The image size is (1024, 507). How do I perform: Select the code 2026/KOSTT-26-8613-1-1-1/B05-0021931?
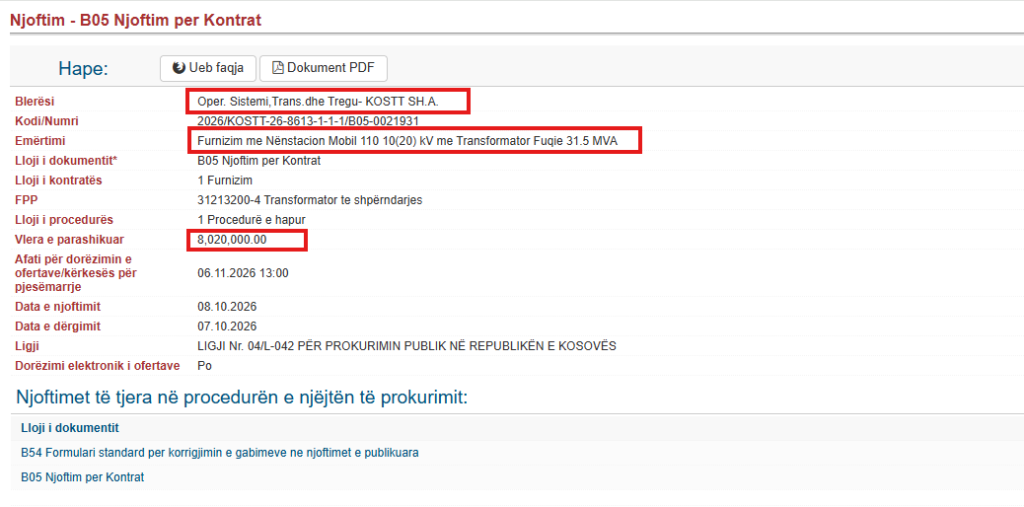coord(308,121)
